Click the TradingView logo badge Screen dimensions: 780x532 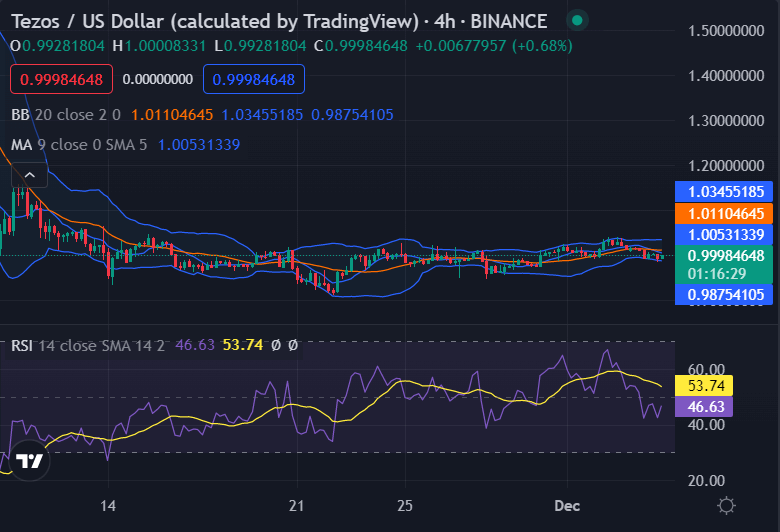29,461
